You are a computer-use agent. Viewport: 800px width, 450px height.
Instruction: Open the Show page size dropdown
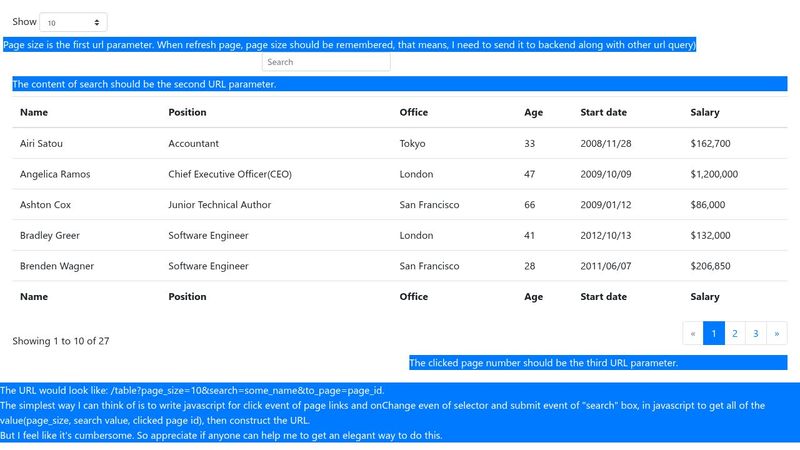coord(73,22)
